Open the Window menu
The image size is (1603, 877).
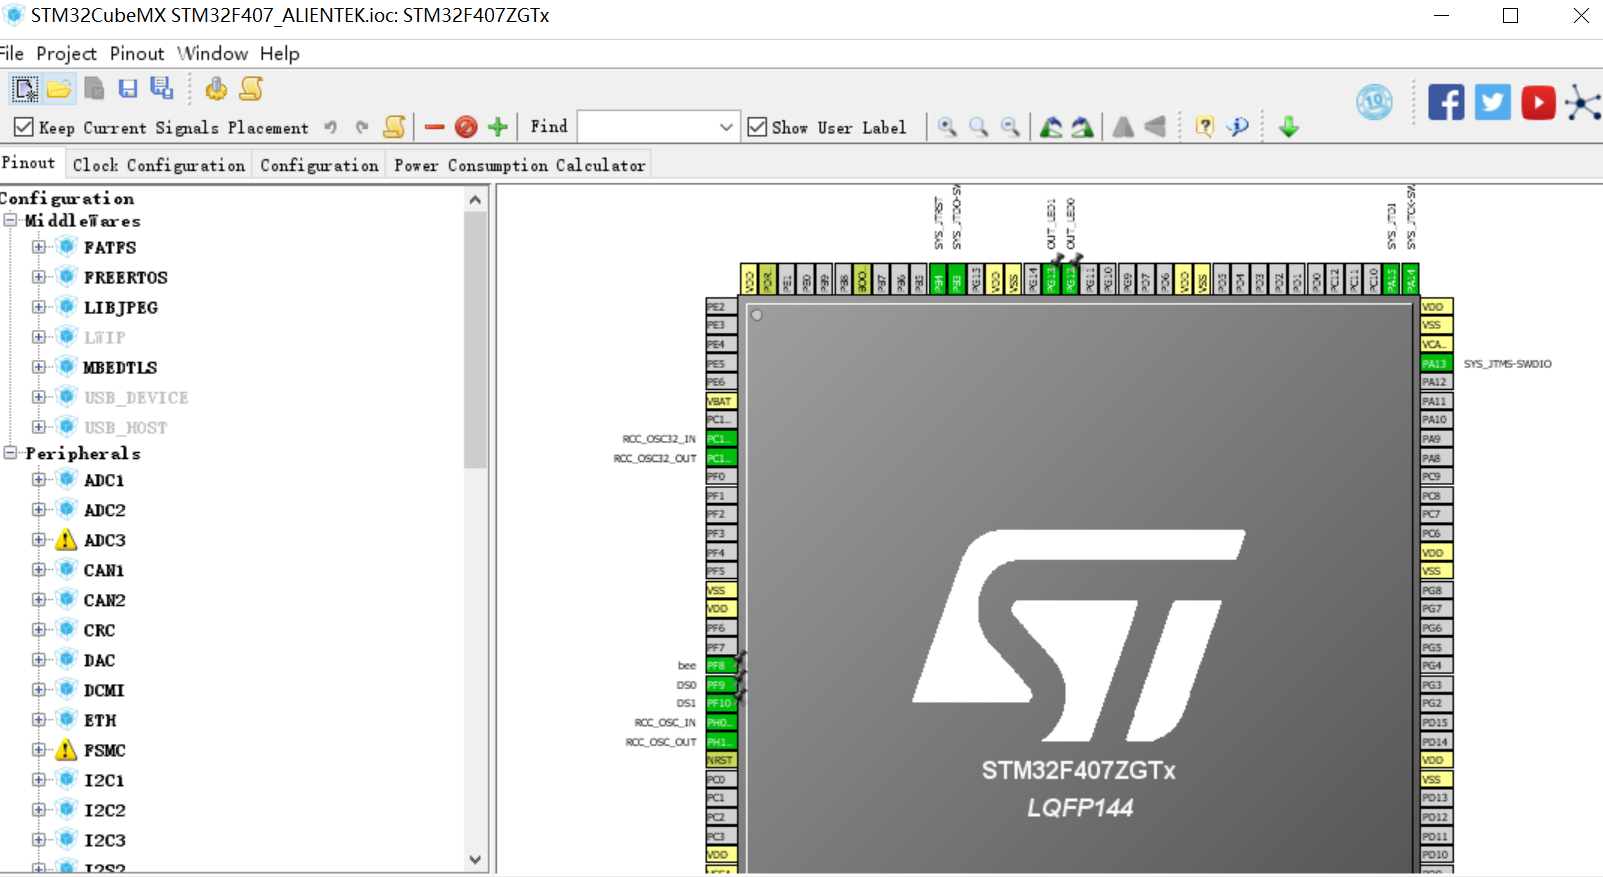pyautogui.click(x=213, y=54)
